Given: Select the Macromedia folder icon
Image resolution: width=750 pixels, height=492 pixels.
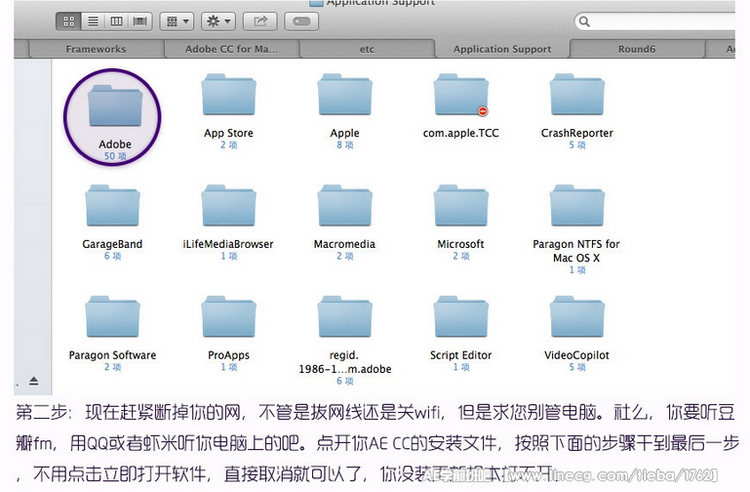Looking at the screenshot, I should (345, 206).
